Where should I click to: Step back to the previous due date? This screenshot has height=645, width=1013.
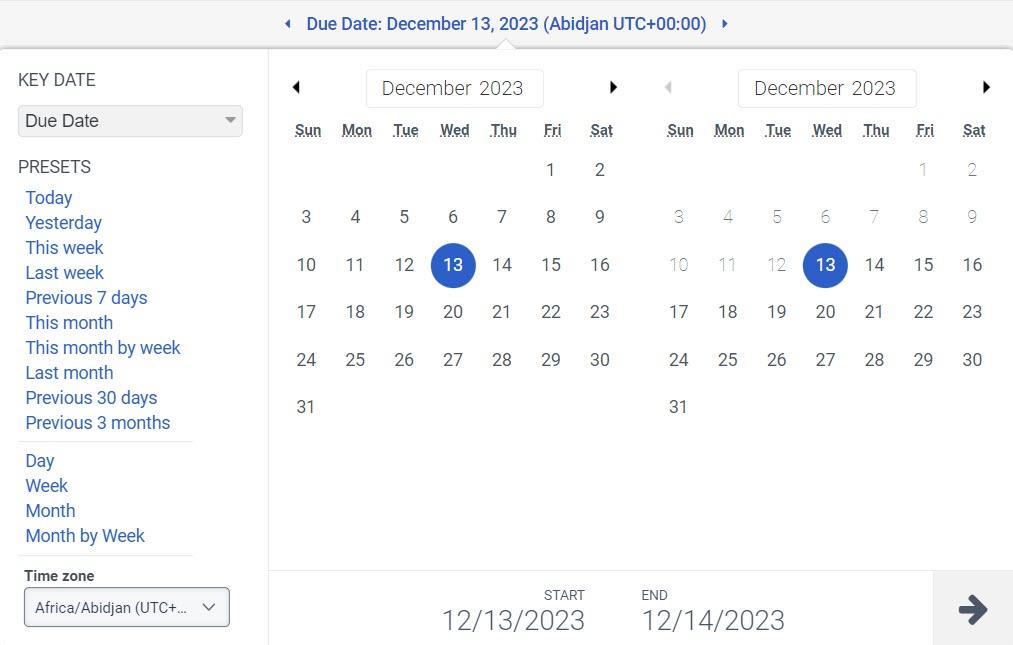point(290,22)
